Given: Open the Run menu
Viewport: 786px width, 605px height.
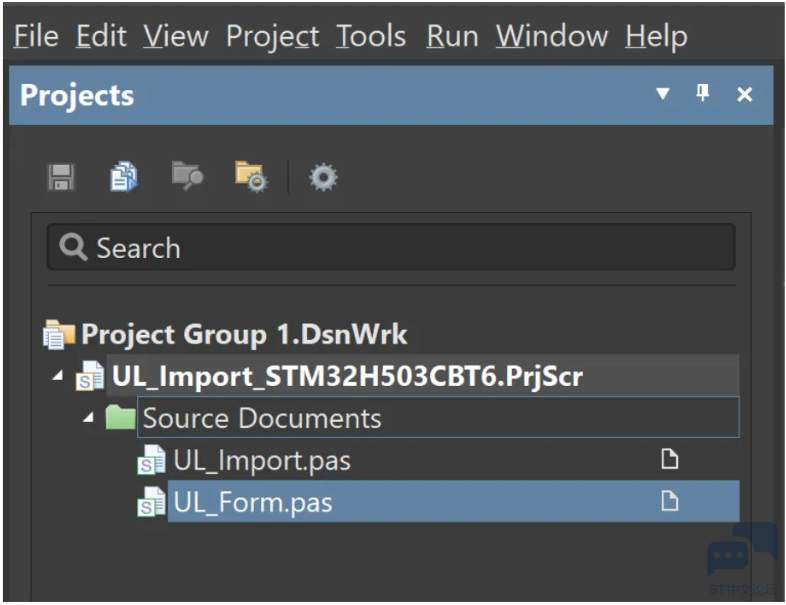Looking at the screenshot, I should (452, 36).
